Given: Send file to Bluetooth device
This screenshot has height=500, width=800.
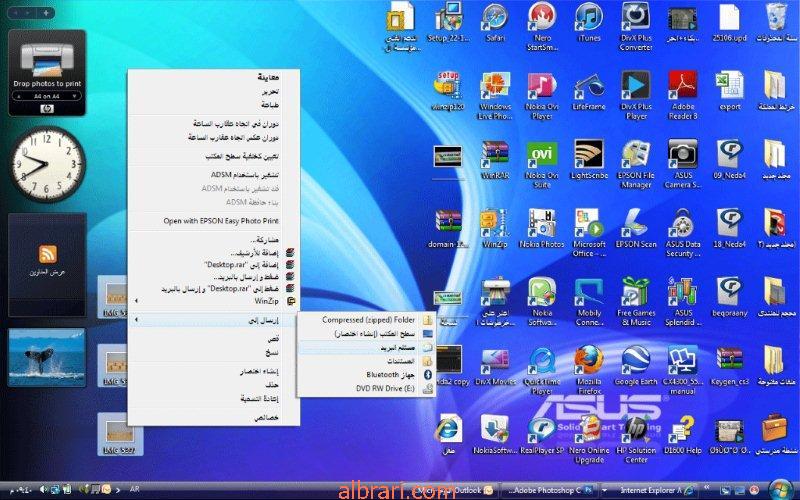Looking at the screenshot, I should [x=366, y=374].
